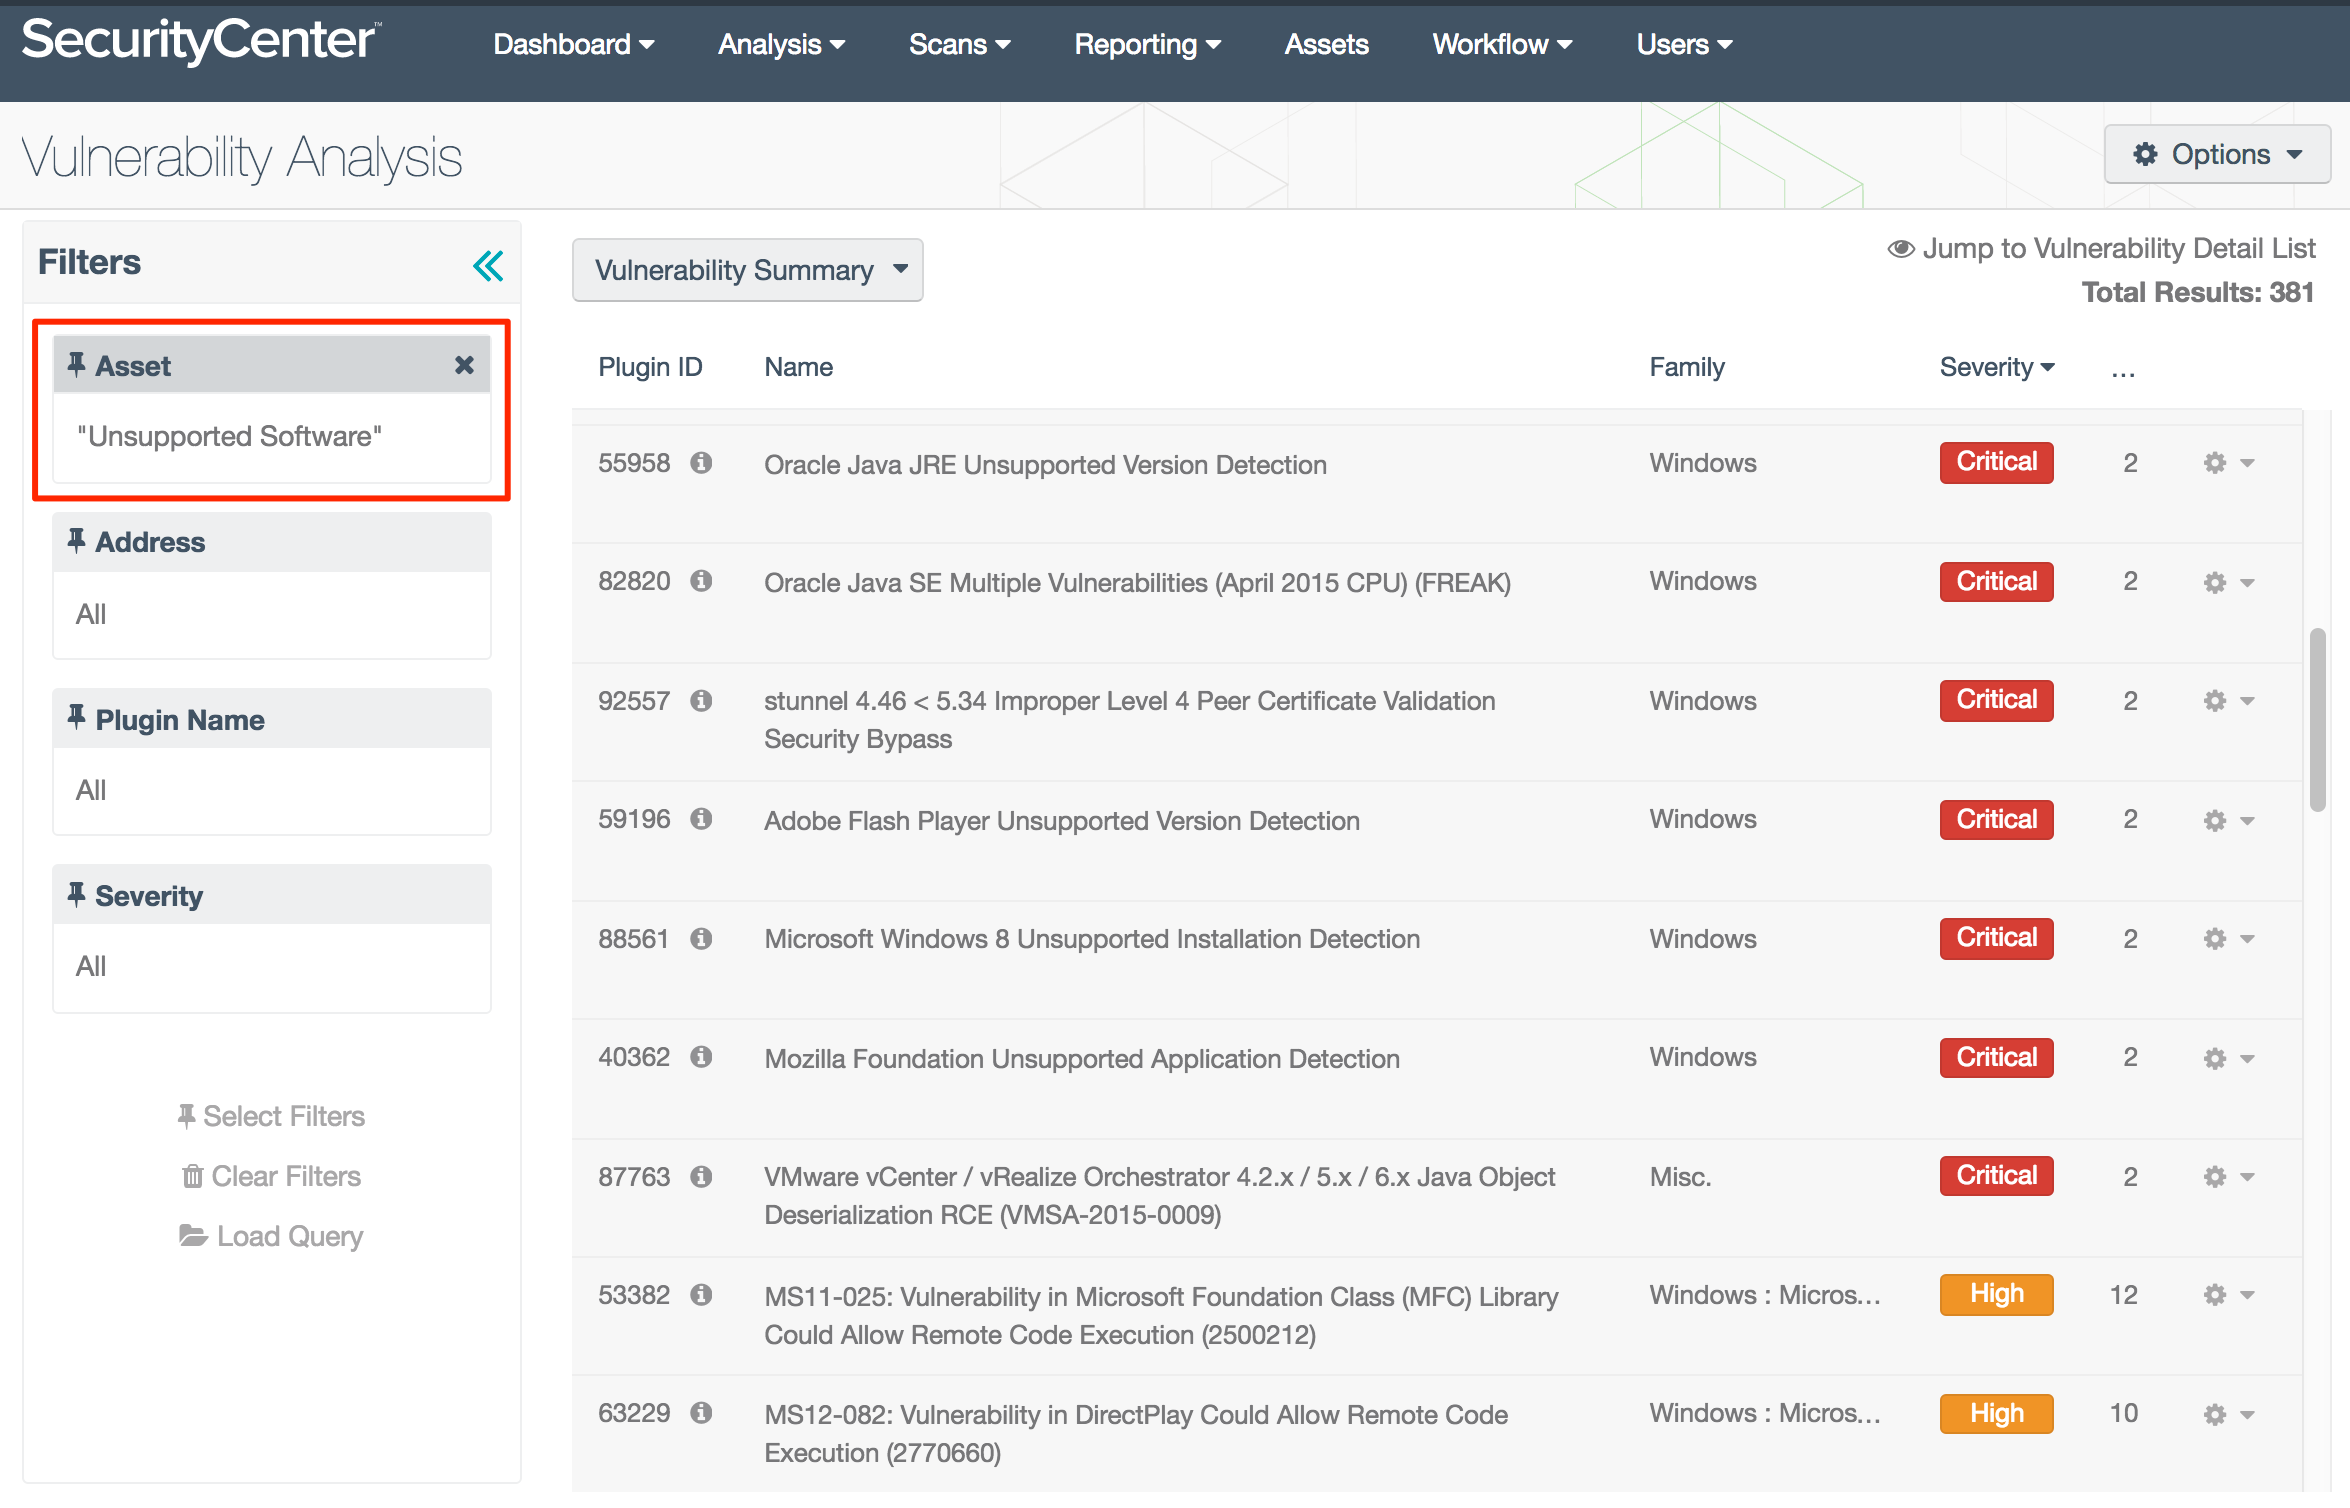Expand the Vulnerability Summary dropdown

coord(749,269)
